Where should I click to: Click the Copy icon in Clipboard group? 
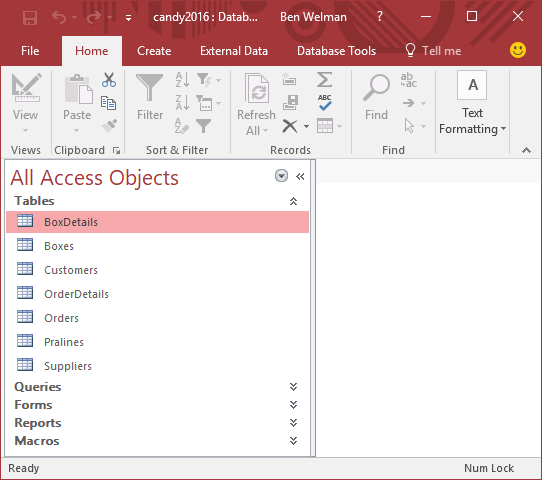coord(108,103)
